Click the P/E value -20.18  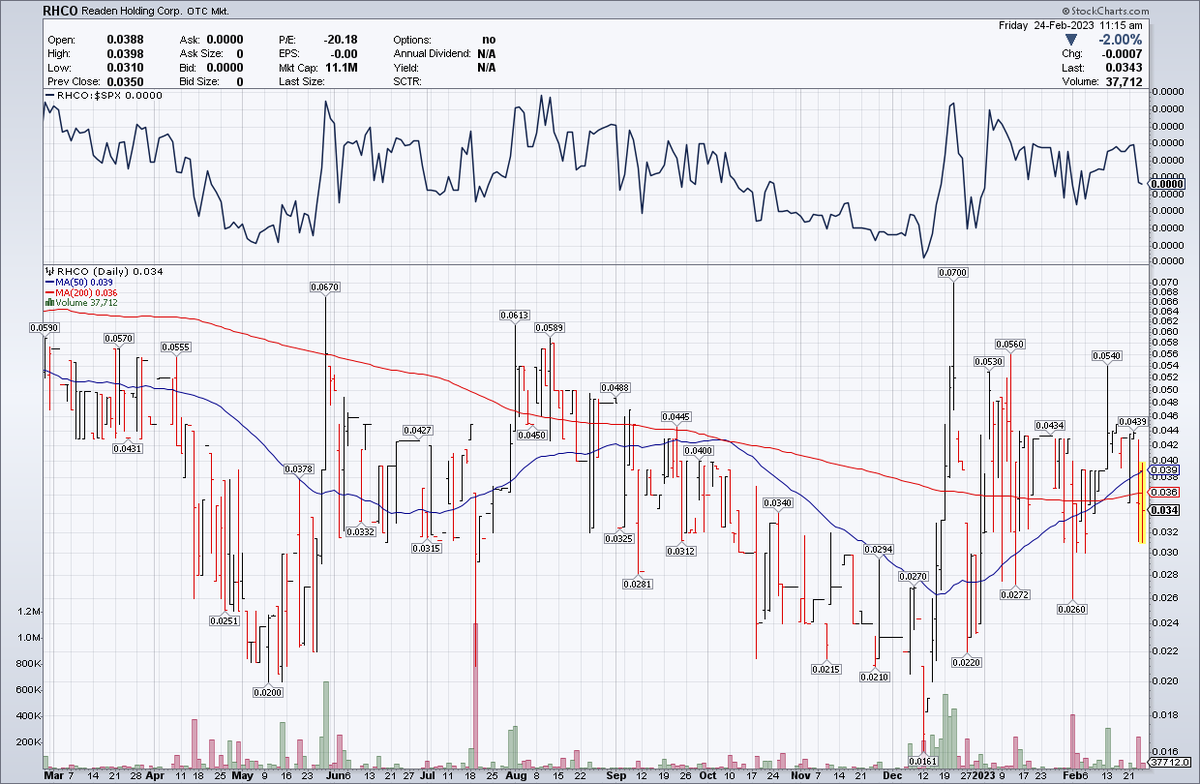341,39
